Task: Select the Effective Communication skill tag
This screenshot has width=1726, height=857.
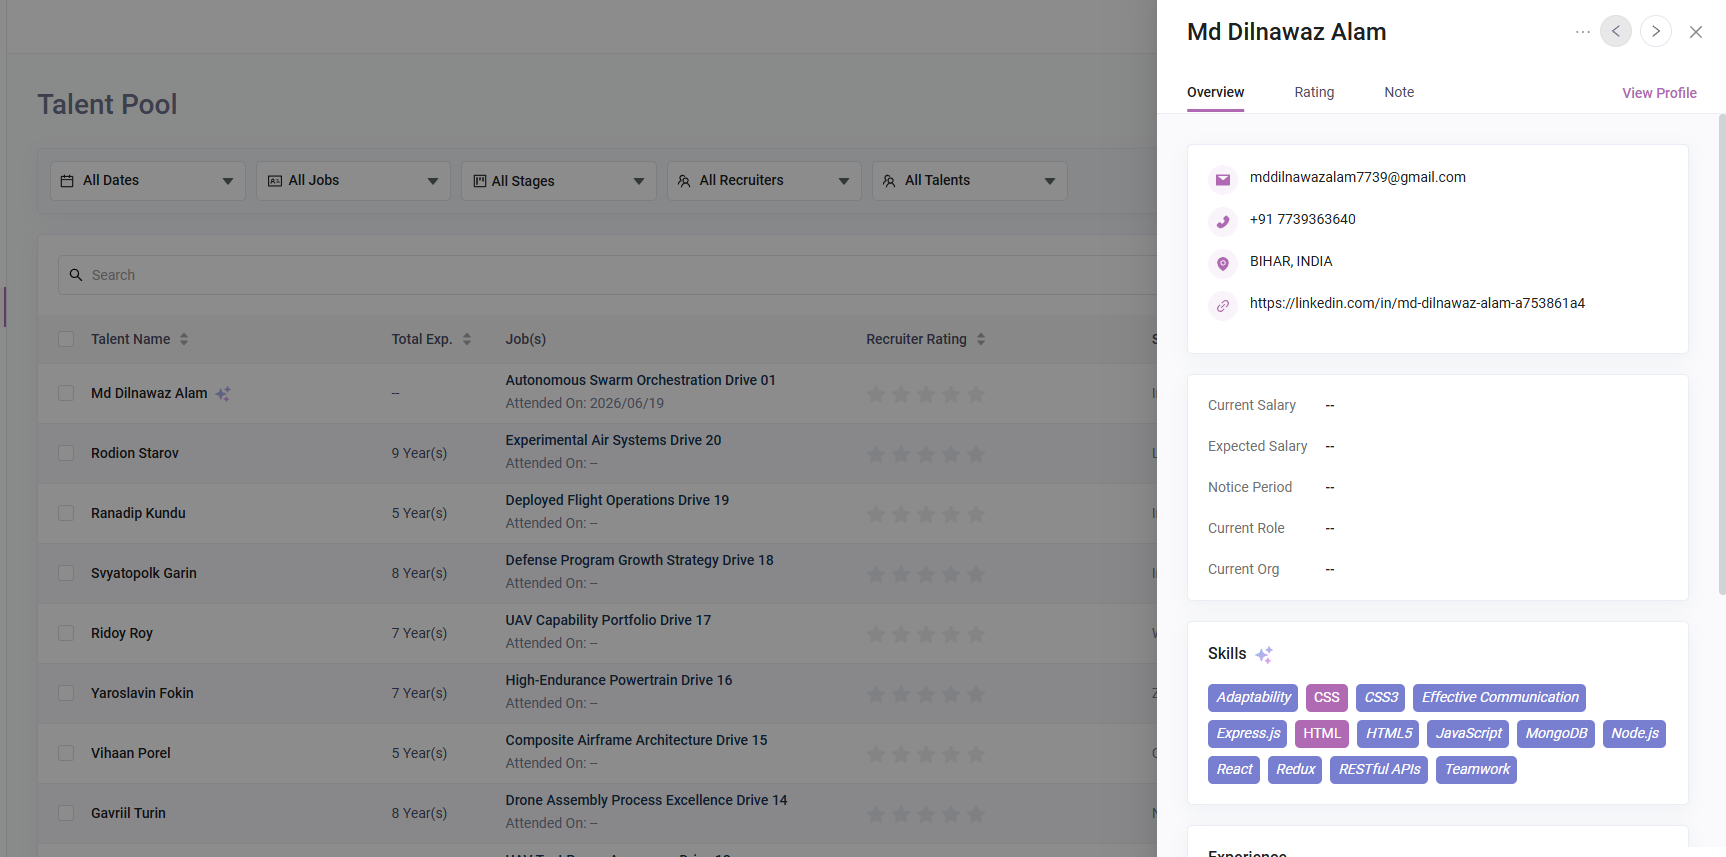Action: point(1500,698)
